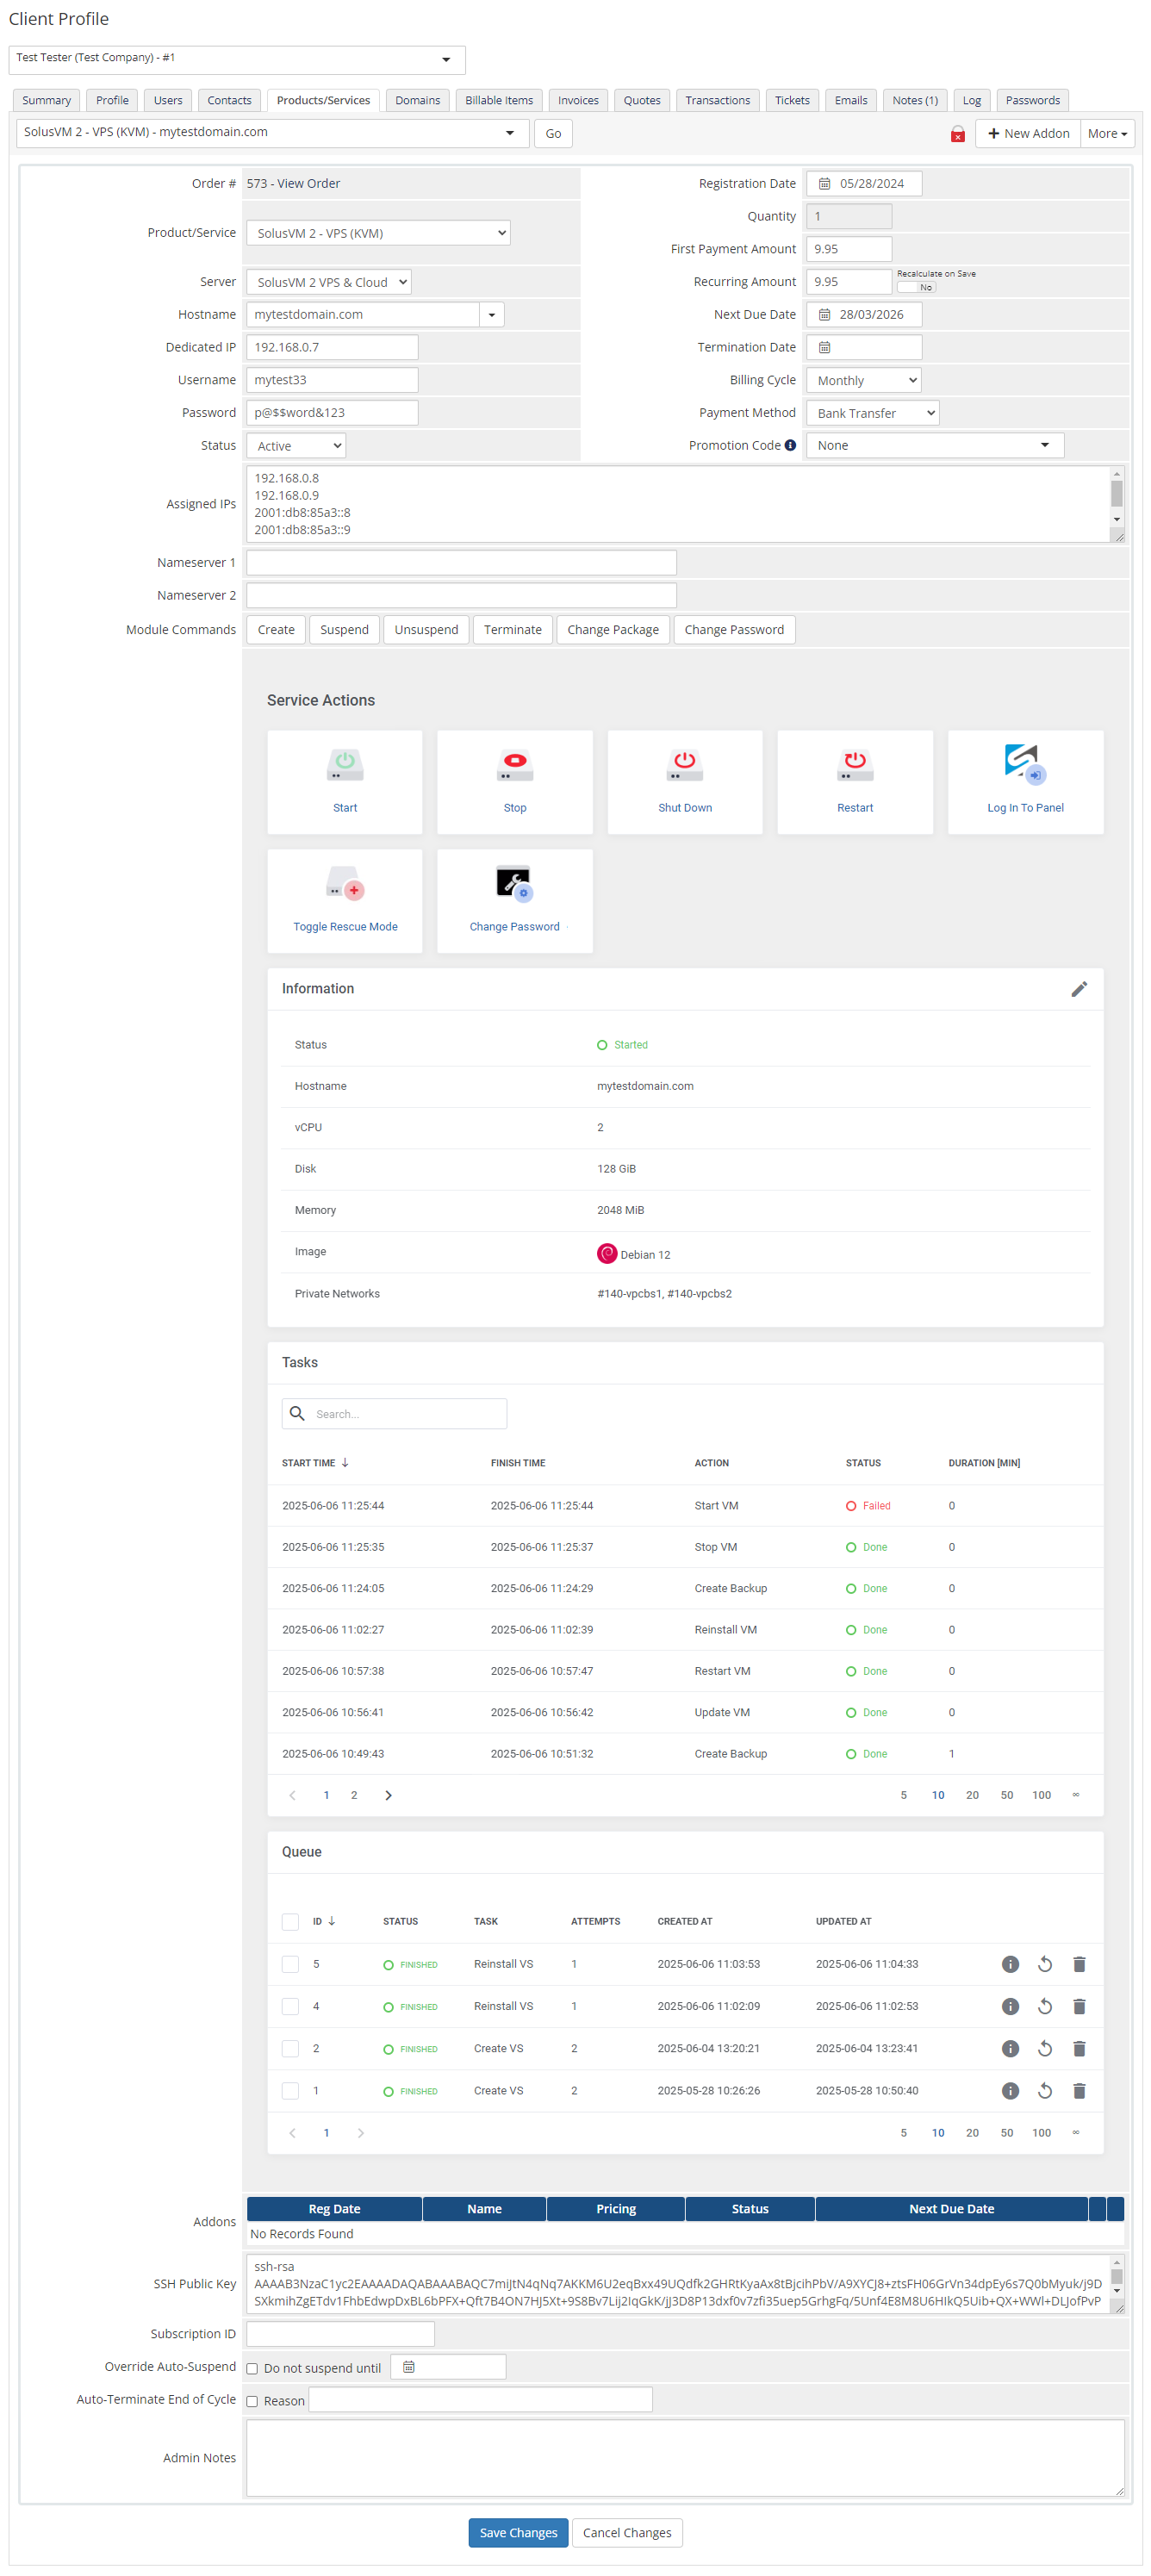Image resolution: width=1151 pixels, height=2576 pixels.
Task: Click the Change Package button
Action: click(x=613, y=630)
